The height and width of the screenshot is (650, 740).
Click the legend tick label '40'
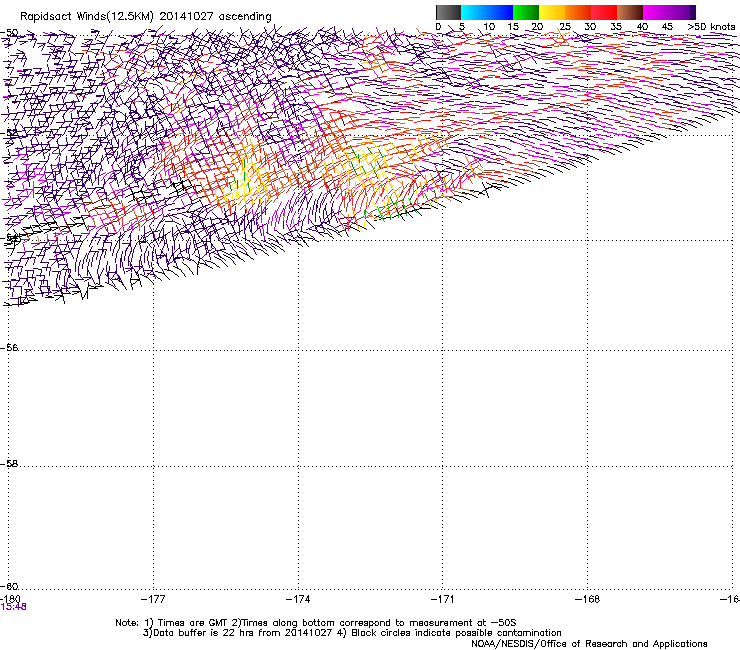pyautogui.click(x=642, y=27)
